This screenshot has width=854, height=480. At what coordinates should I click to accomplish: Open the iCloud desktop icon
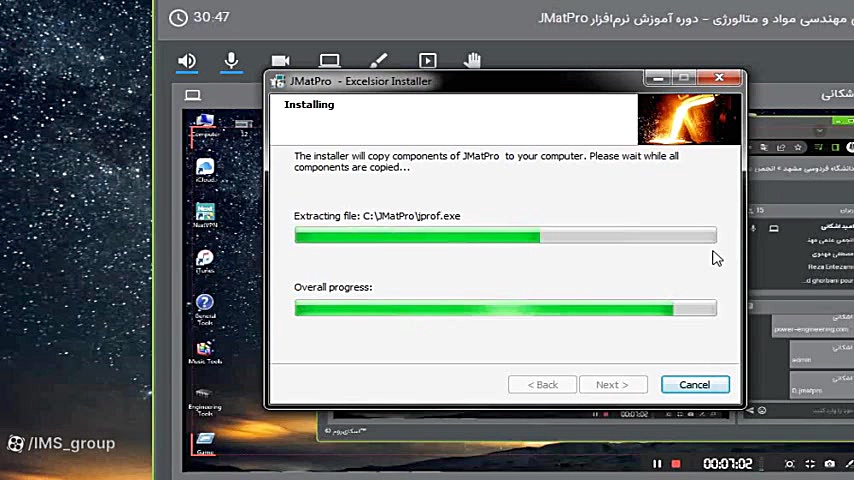[205, 171]
